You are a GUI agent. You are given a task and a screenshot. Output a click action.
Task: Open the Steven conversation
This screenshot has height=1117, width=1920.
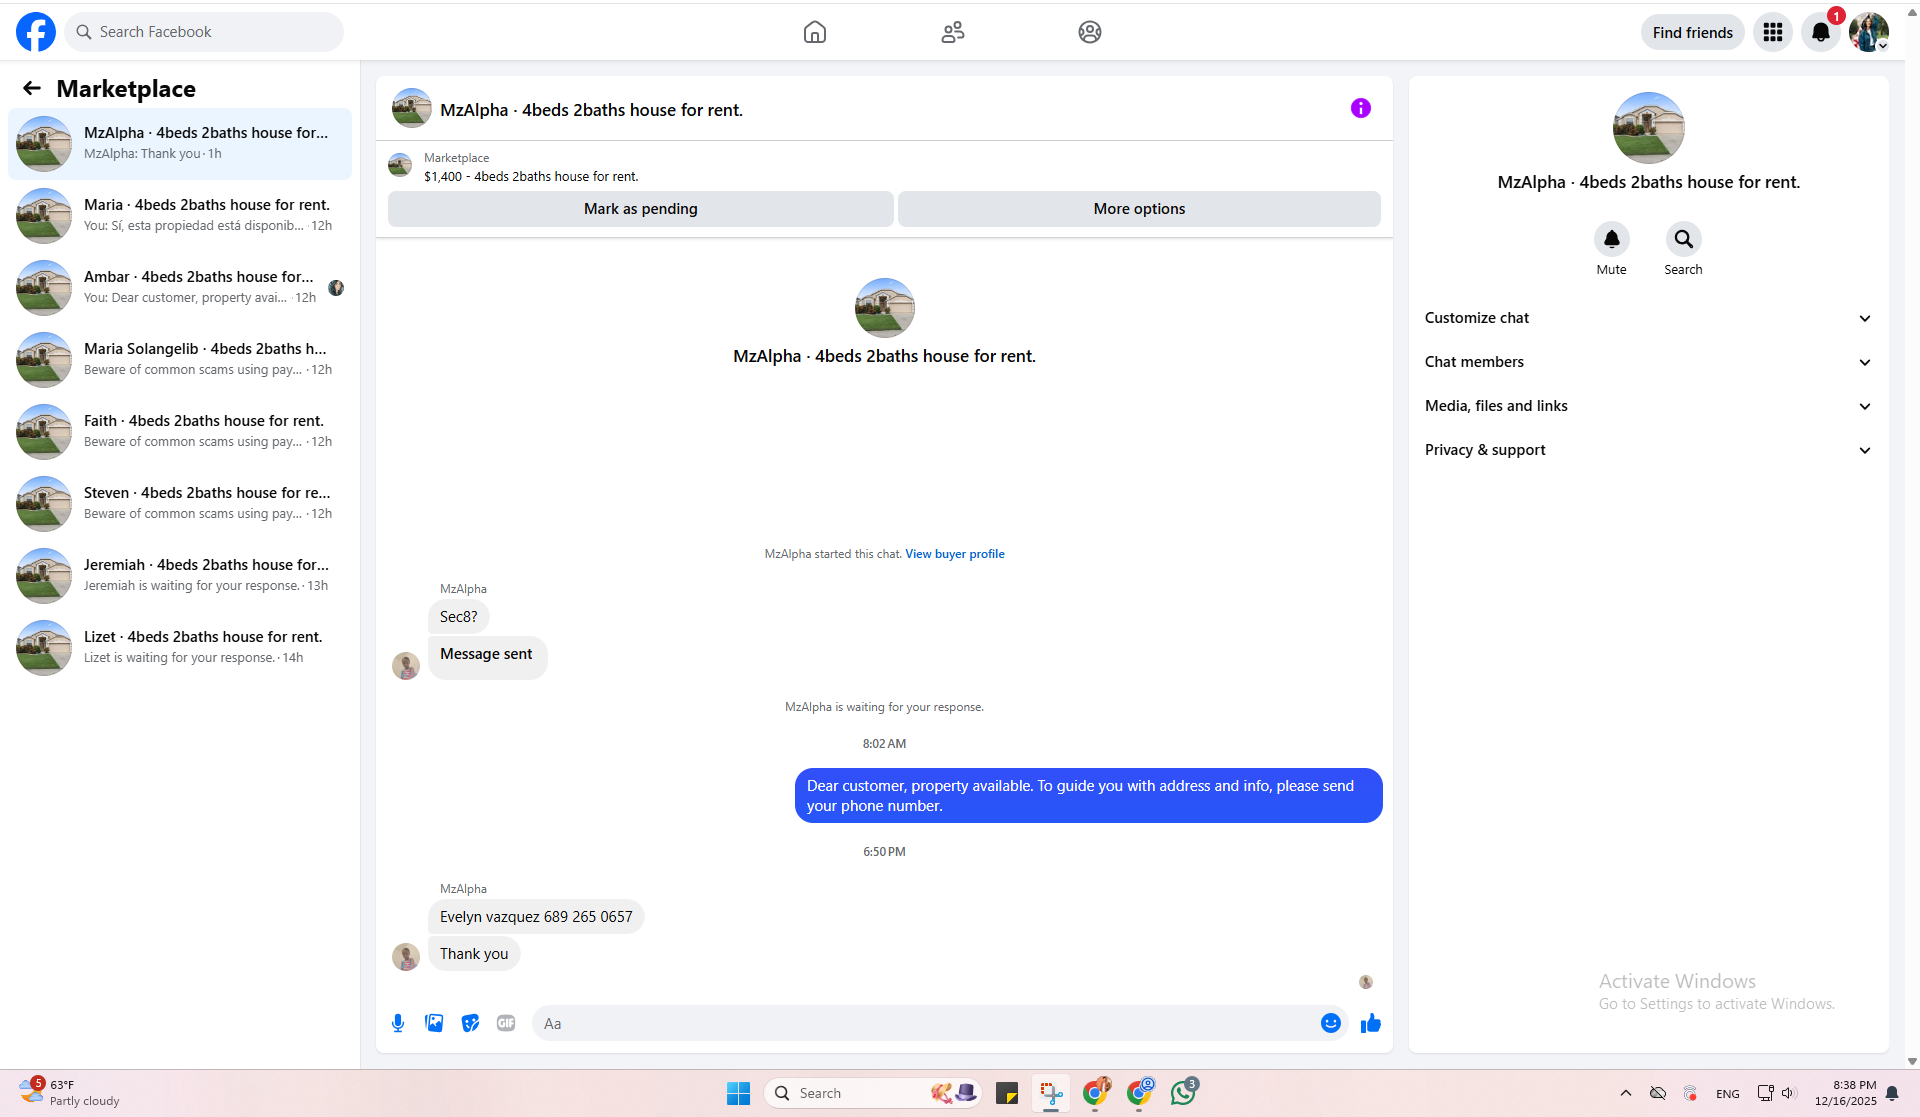coord(180,504)
